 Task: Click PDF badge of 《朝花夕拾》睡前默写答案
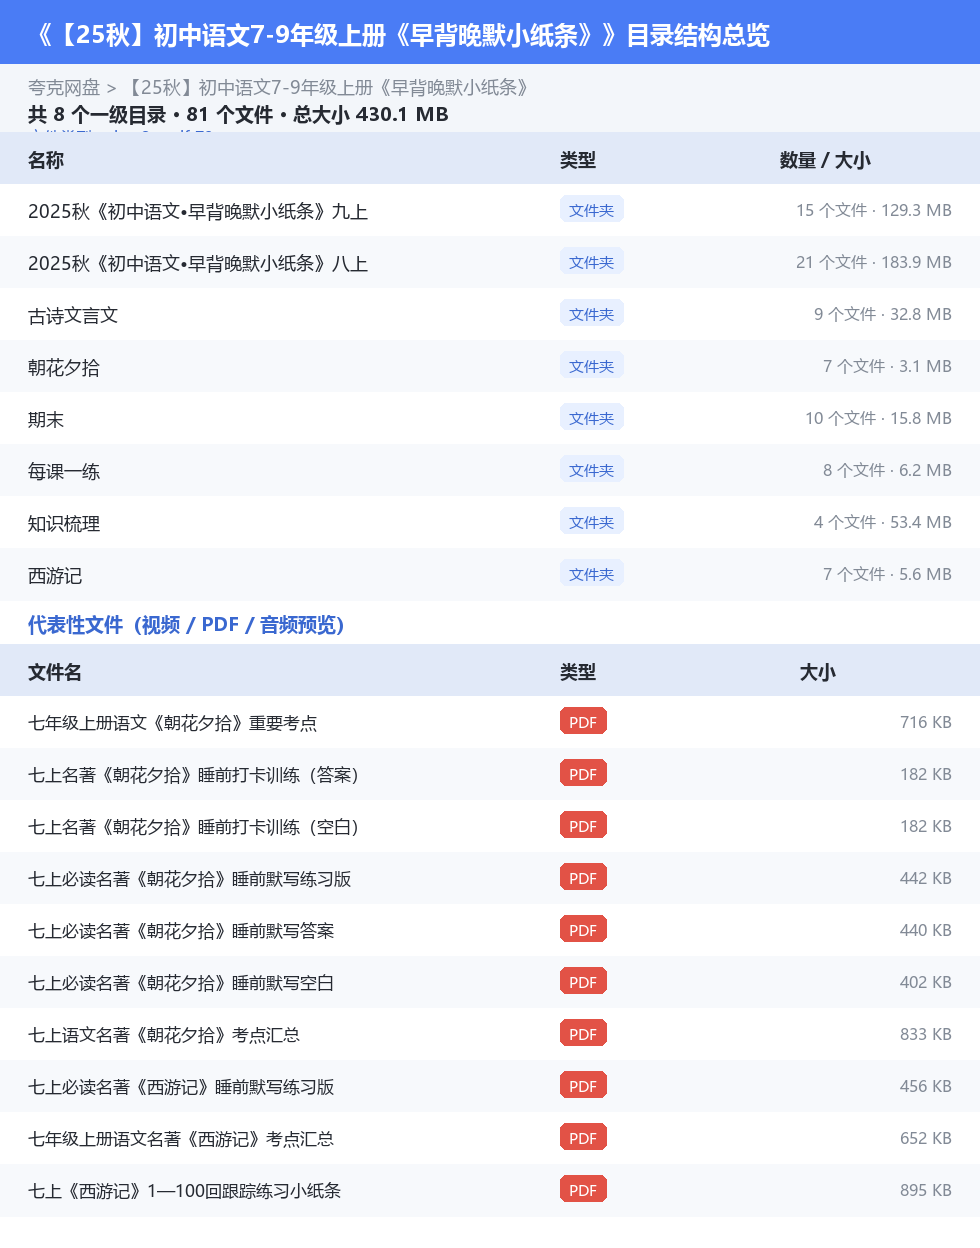(x=583, y=929)
